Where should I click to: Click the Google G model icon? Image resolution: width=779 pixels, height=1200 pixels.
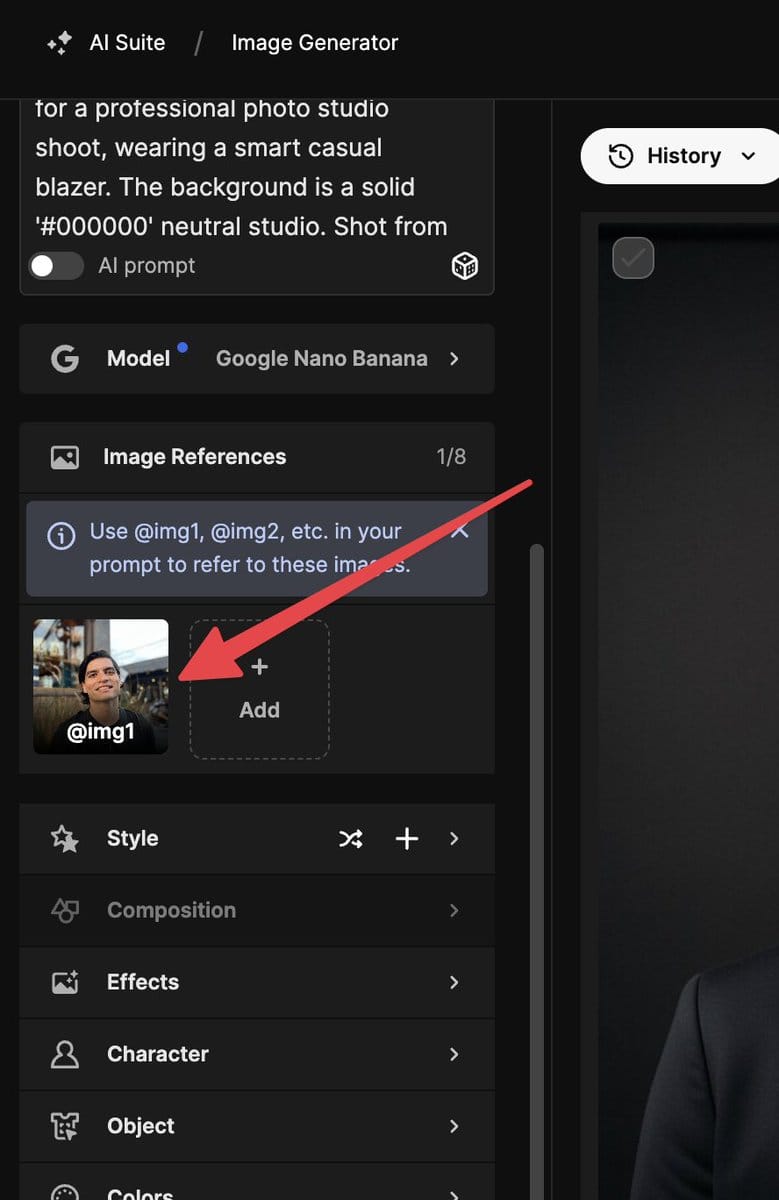pos(65,359)
